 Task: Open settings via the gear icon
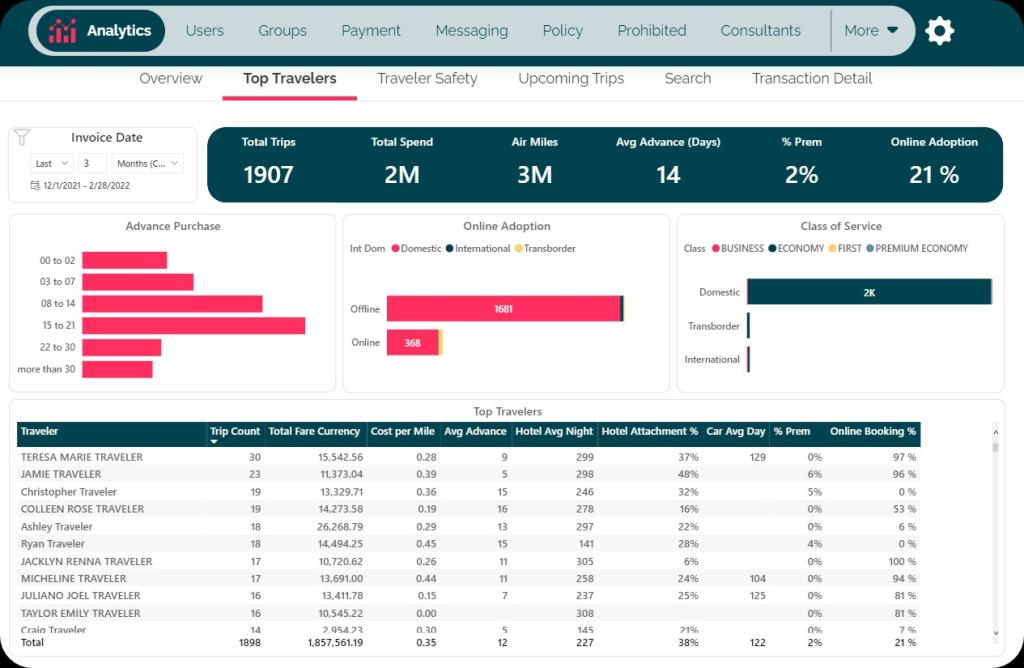(x=939, y=31)
